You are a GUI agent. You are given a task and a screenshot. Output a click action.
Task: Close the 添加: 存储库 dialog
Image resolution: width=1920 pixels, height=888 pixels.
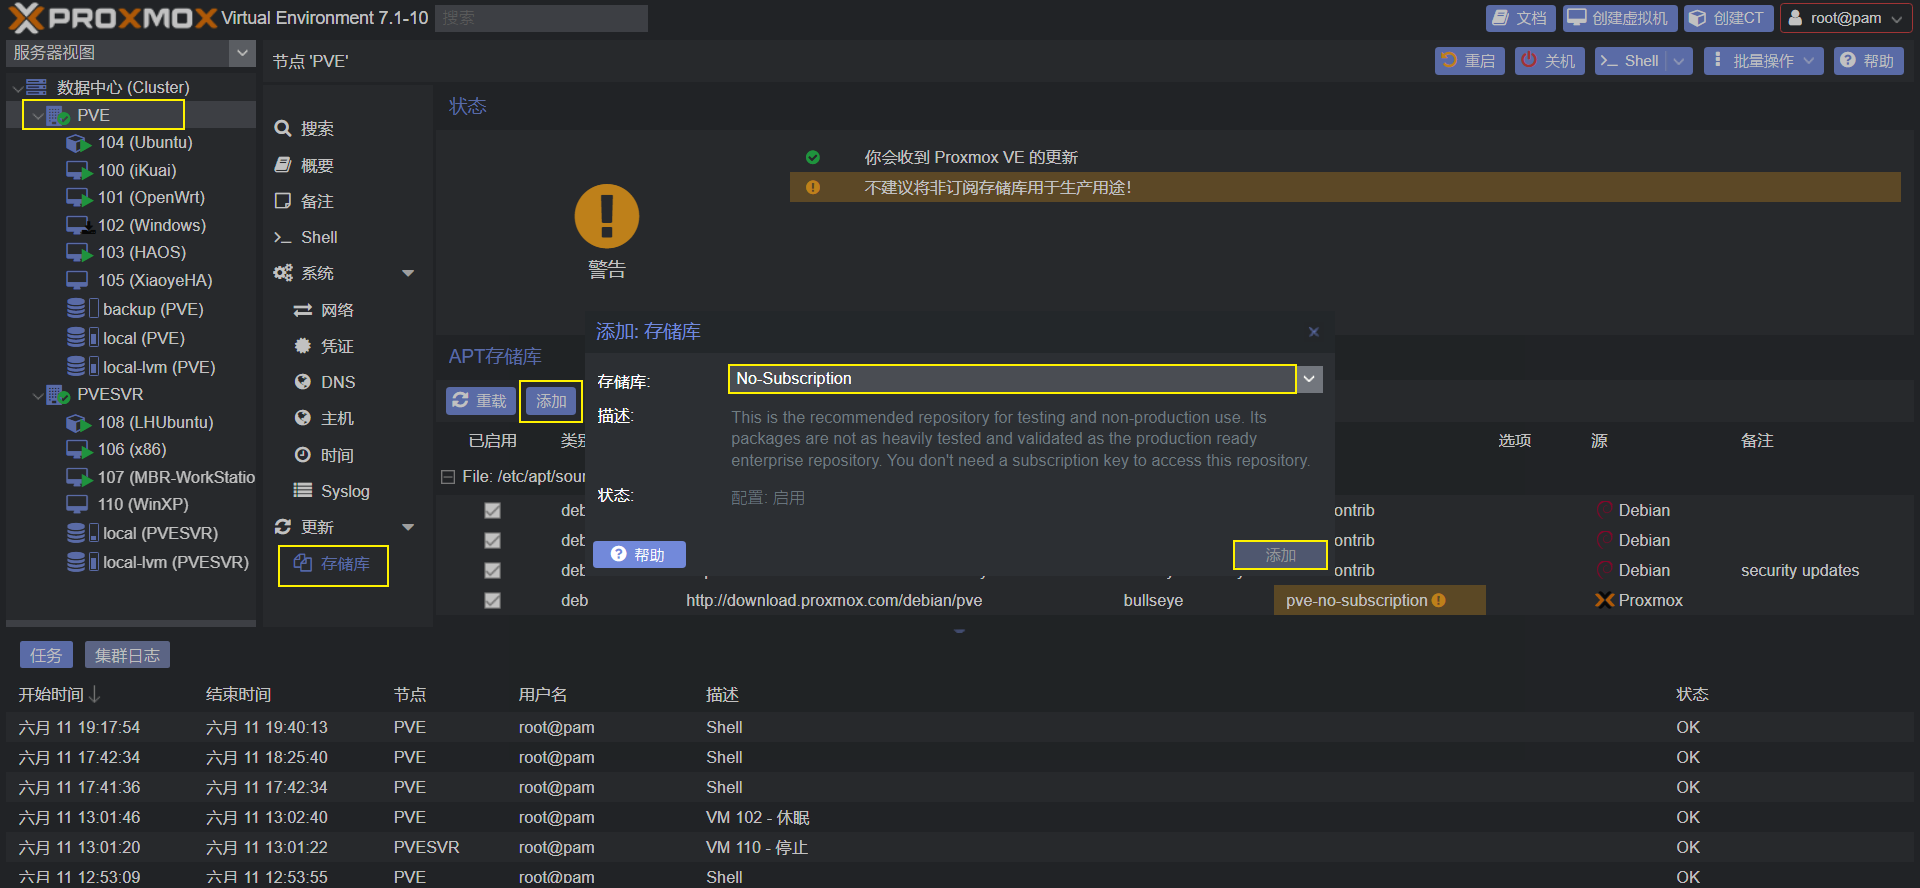tap(1314, 332)
